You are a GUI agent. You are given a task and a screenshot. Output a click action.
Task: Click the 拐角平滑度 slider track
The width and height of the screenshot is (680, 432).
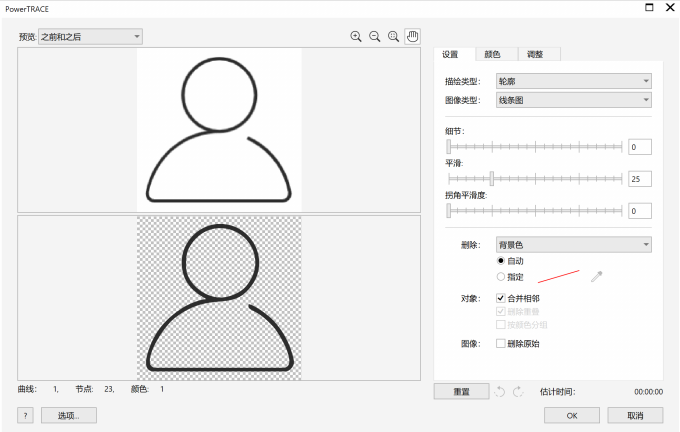(535, 211)
